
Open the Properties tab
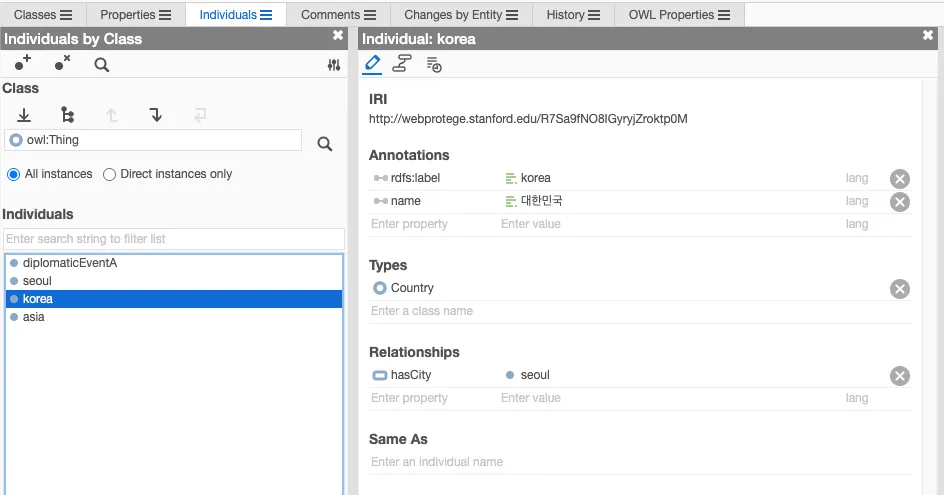coord(135,14)
